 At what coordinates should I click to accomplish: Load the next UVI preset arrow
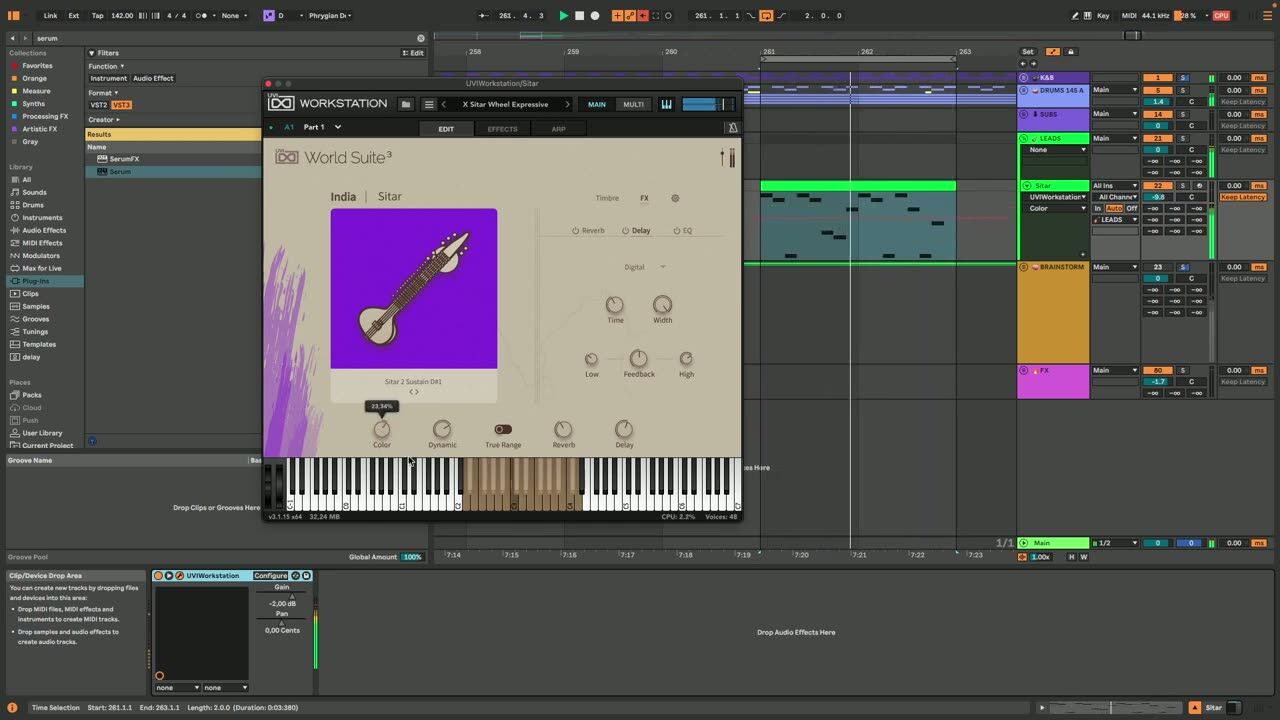[567, 104]
